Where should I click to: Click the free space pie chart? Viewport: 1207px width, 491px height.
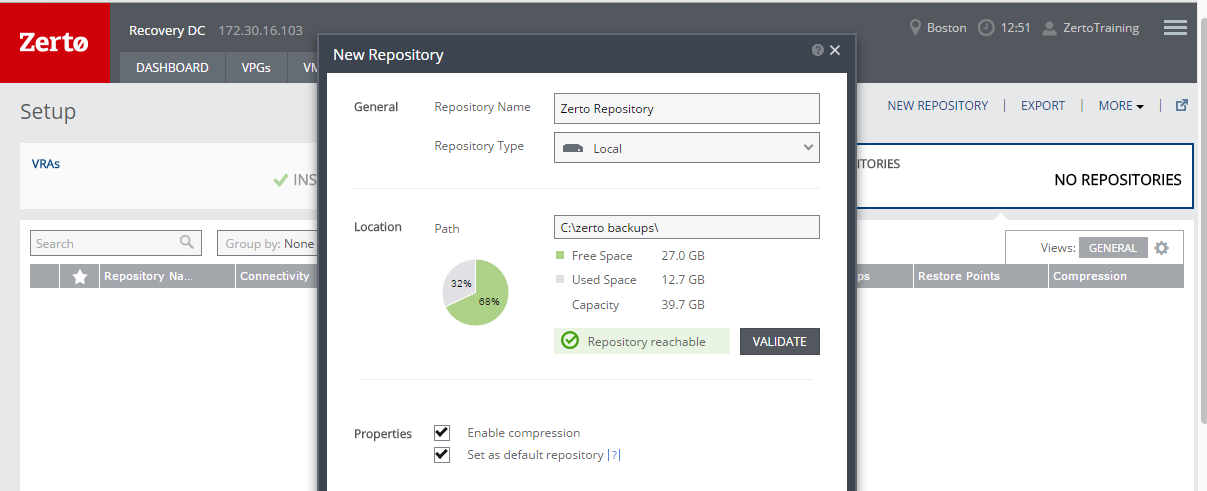click(x=476, y=292)
